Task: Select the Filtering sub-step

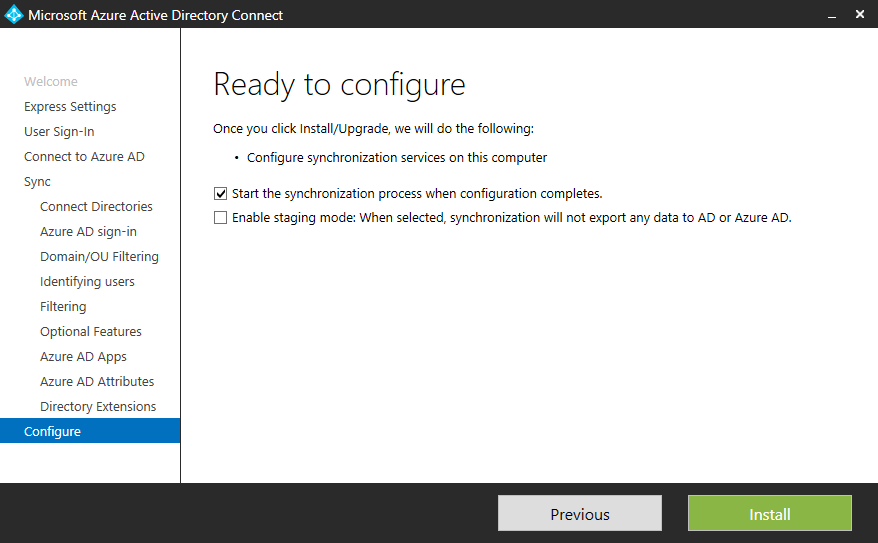Action: [63, 307]
